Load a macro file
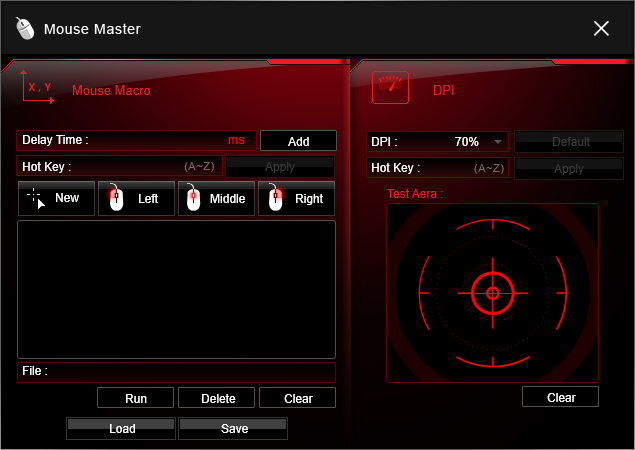635x450 pixels. pos(122,428)
